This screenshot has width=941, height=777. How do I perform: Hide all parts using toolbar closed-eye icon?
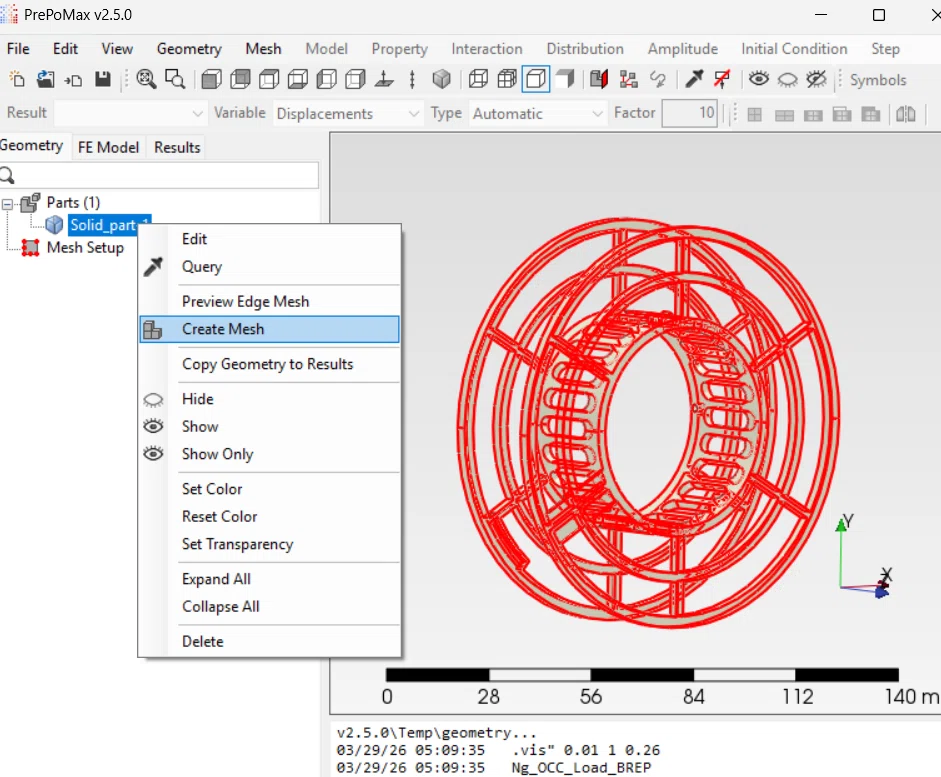click(787, 79)
